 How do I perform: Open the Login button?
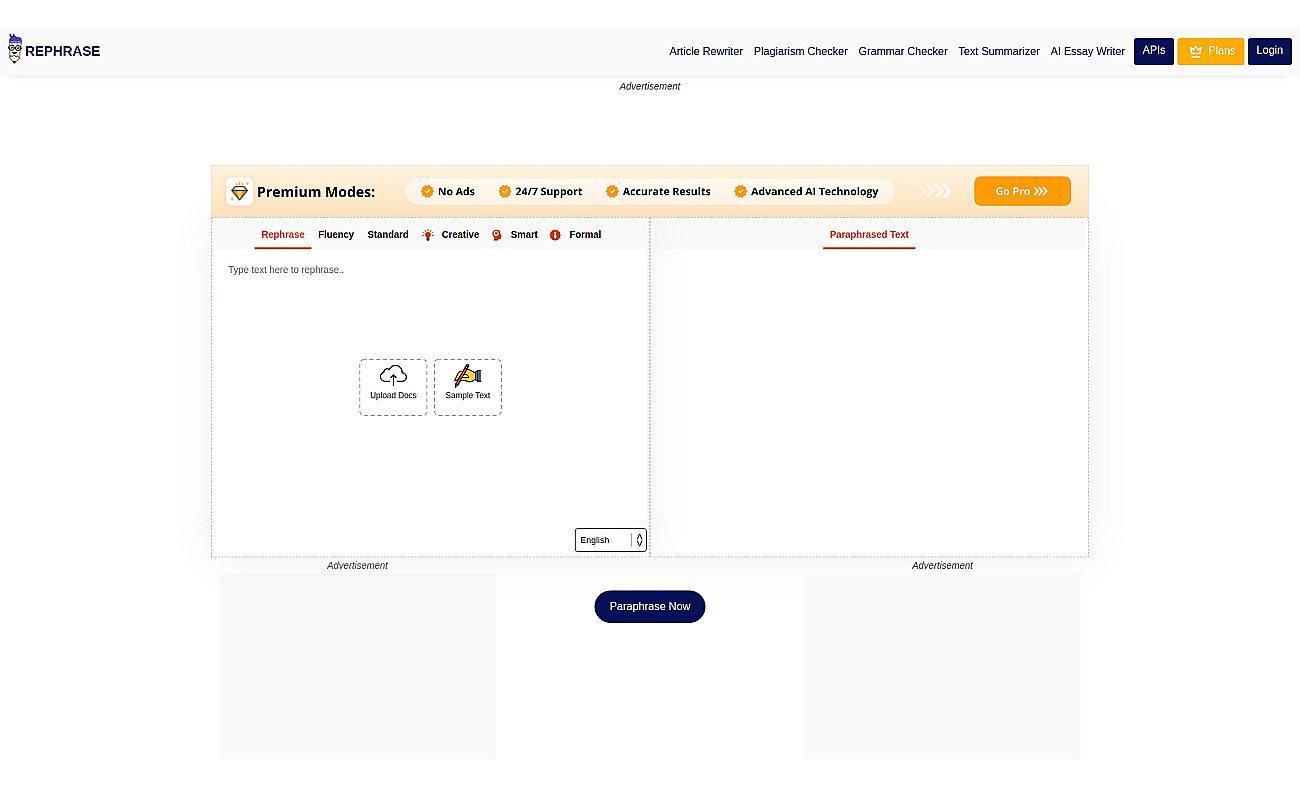pyautogui.click(x=1269, y=51)
